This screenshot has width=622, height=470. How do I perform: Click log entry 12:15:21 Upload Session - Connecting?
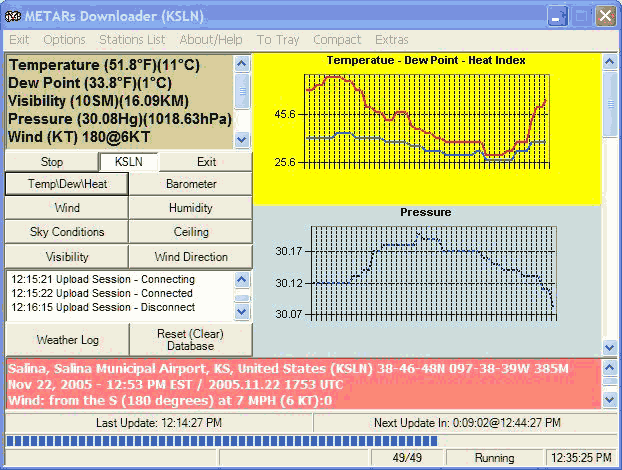103,279
